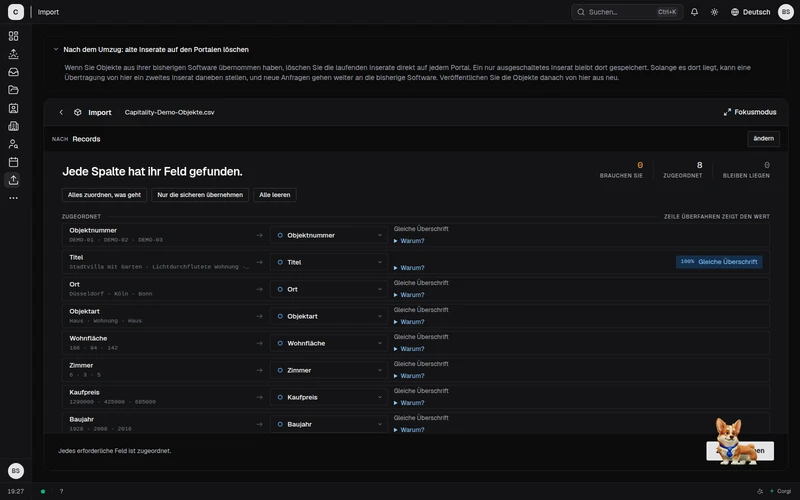Open the Titel field dropdown
Viewport: 800px width, 500px height.
(329, 262)
